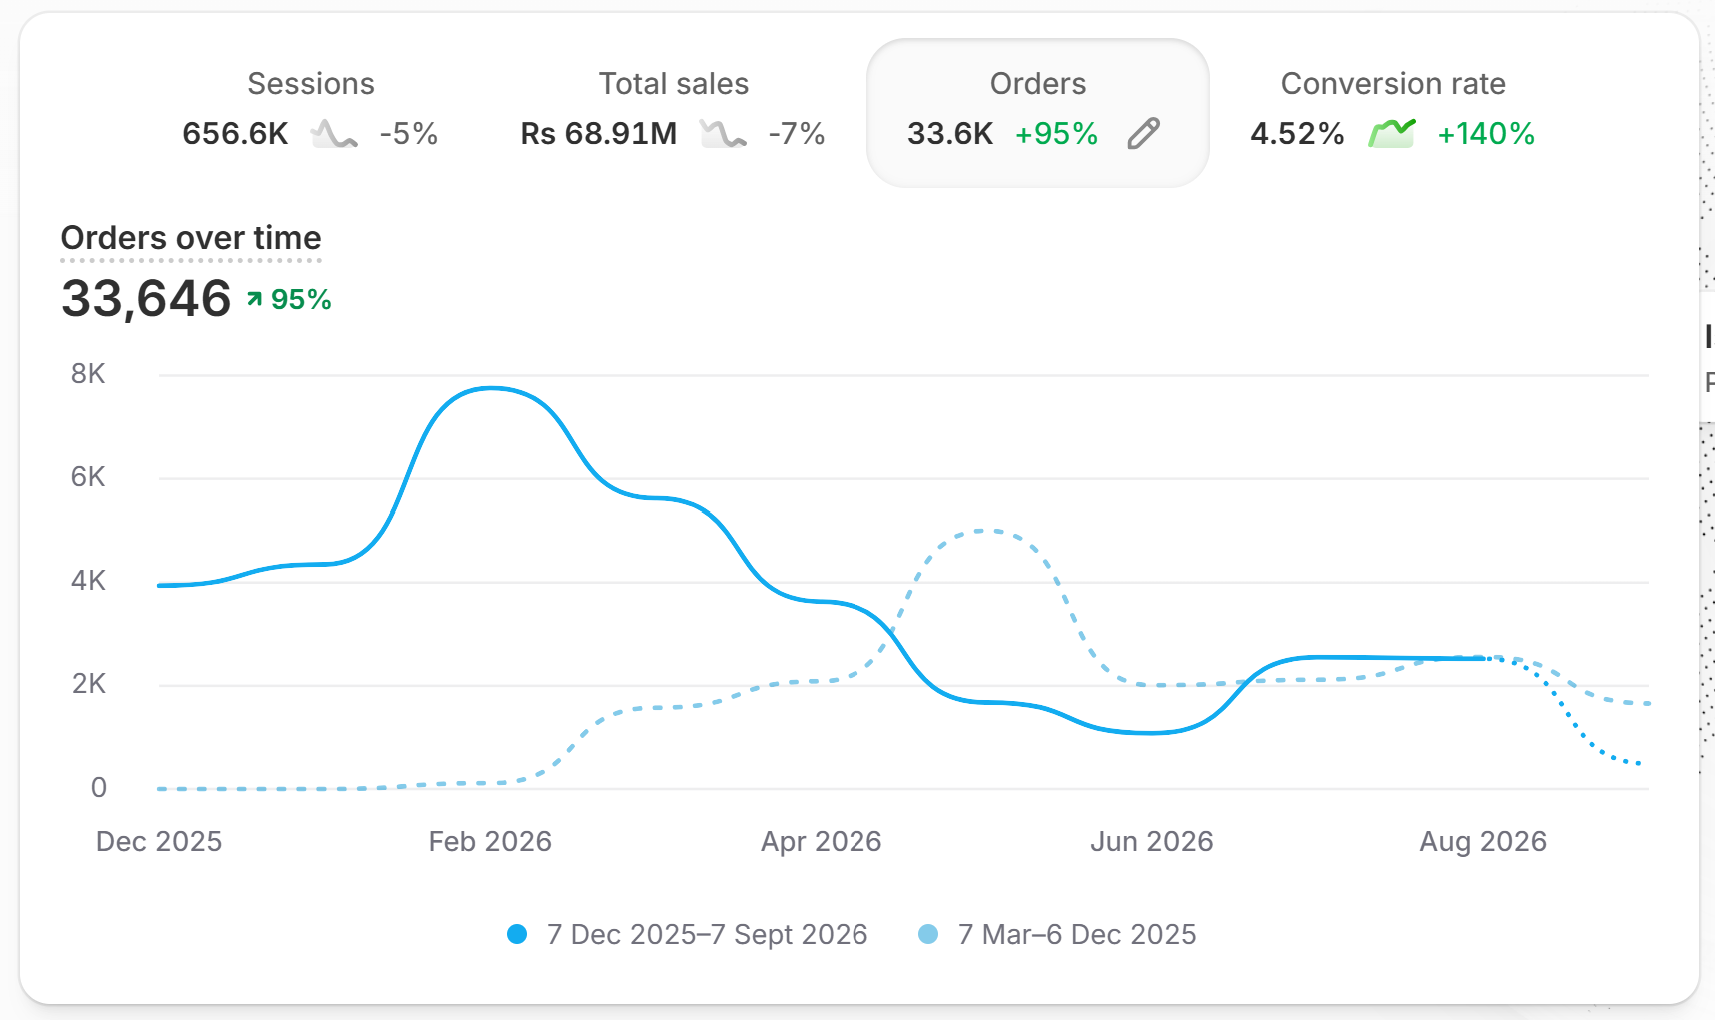Click the 33,646 total orders figure
Screen dimensions: 1715x1020
[x=146, y=298]
